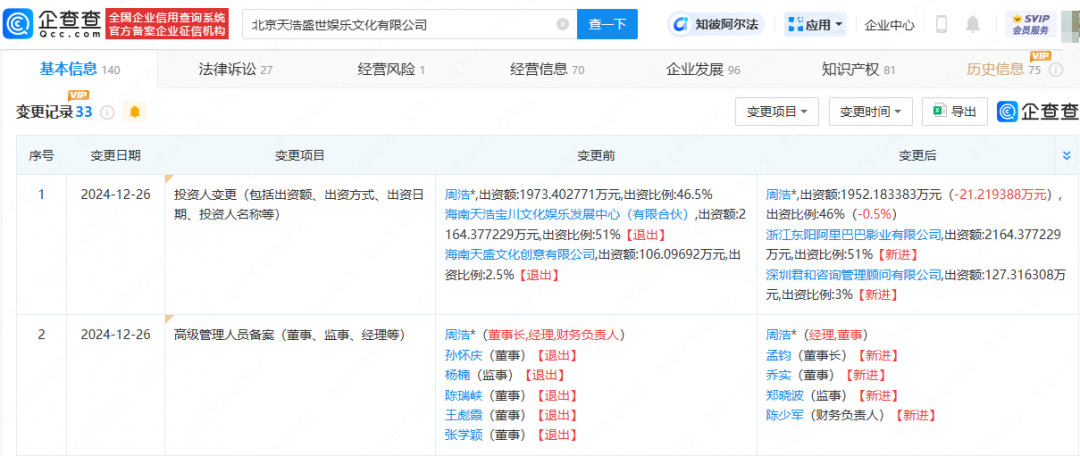Viewport: 1080px width, 456px height.
Task: Switch to the 知识产权 tab
Action: pos(858,69)
